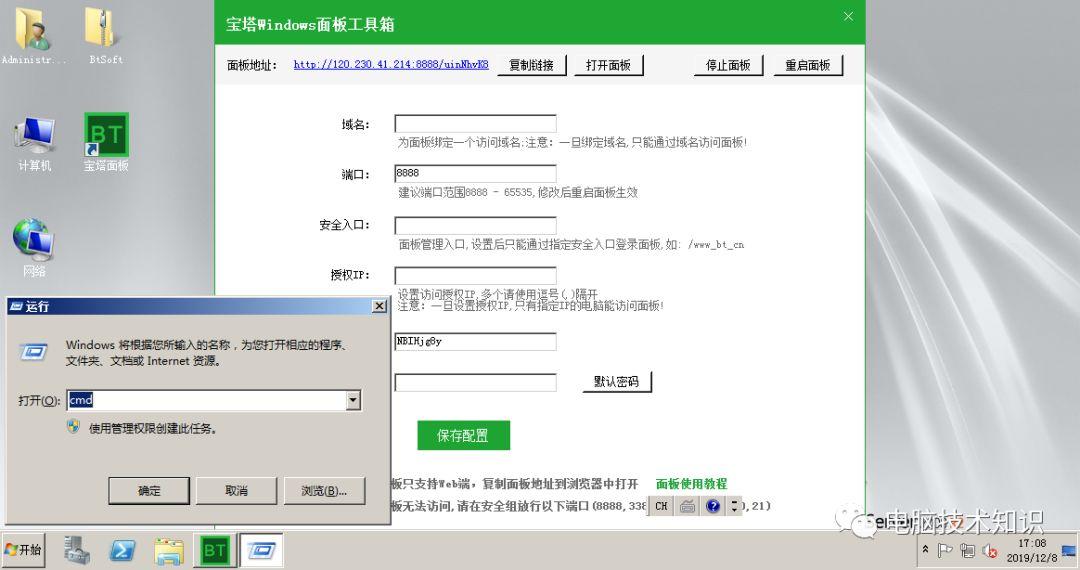Click 浏览(B)... in the Run dialog
1080x570 pixels.
(324, 491)
